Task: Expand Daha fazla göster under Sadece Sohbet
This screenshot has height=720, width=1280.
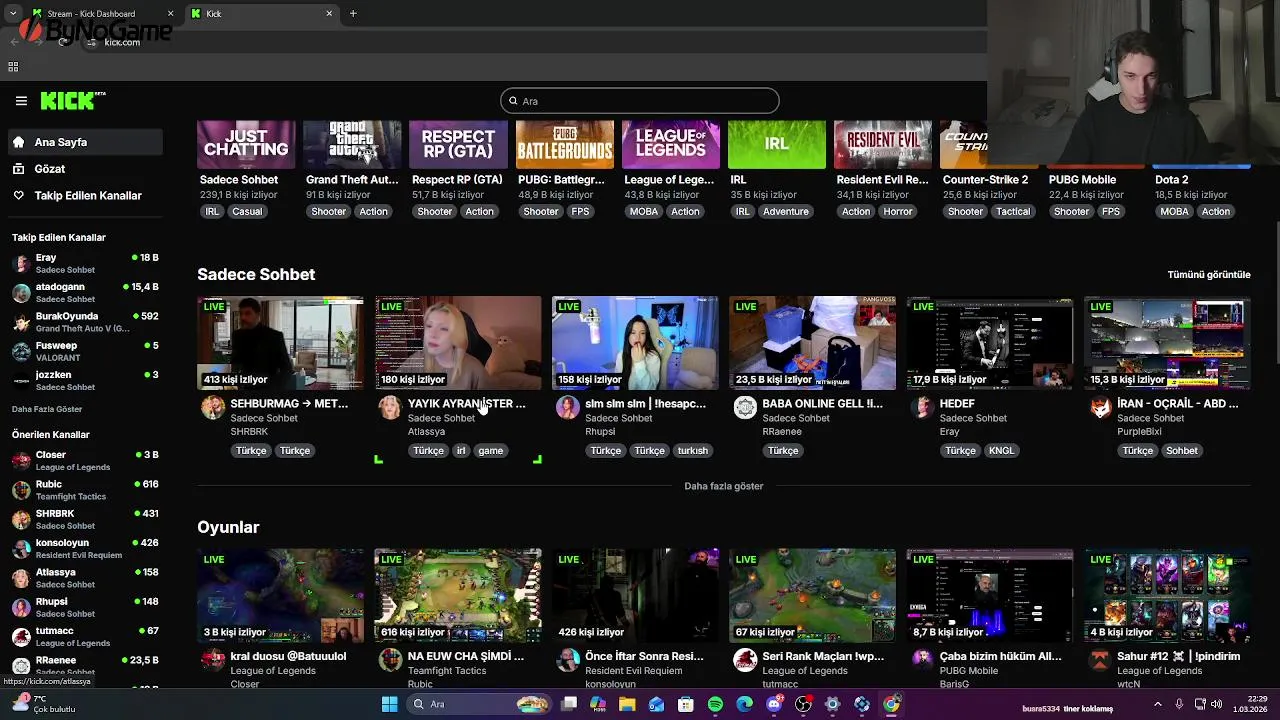Action: tap(724, 486)
